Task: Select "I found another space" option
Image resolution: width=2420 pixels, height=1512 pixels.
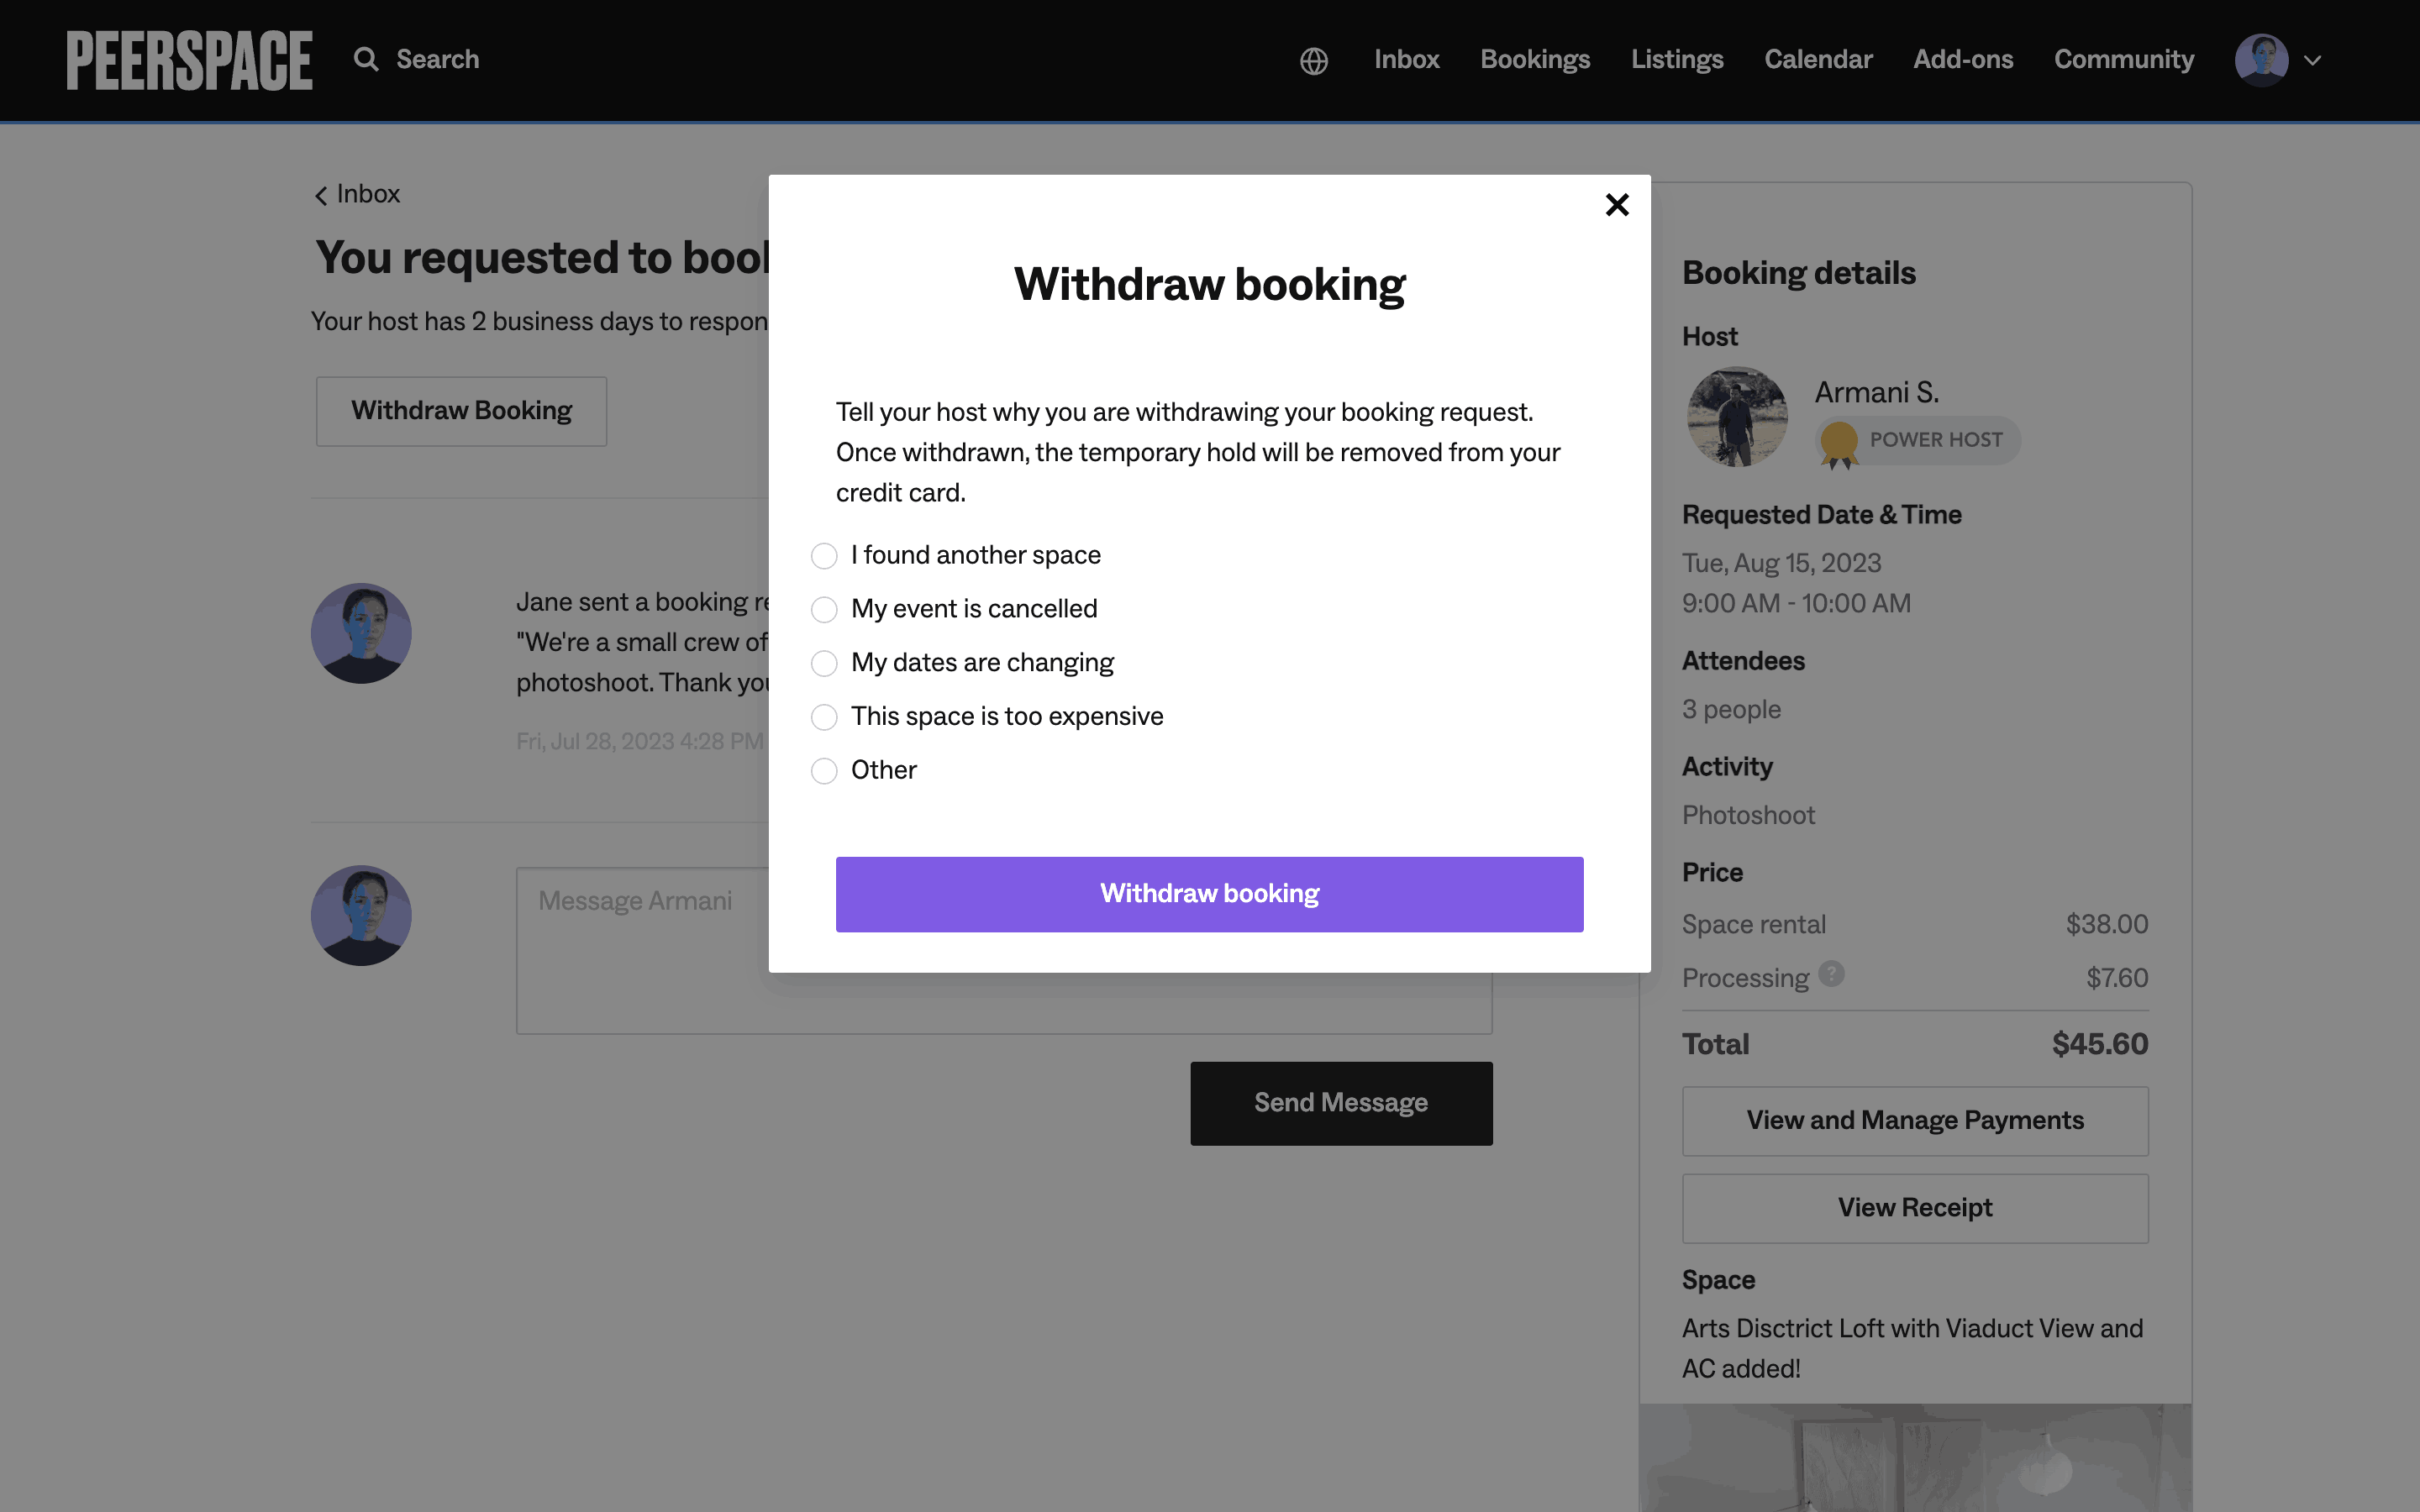Action: click(x=824, y=556)
